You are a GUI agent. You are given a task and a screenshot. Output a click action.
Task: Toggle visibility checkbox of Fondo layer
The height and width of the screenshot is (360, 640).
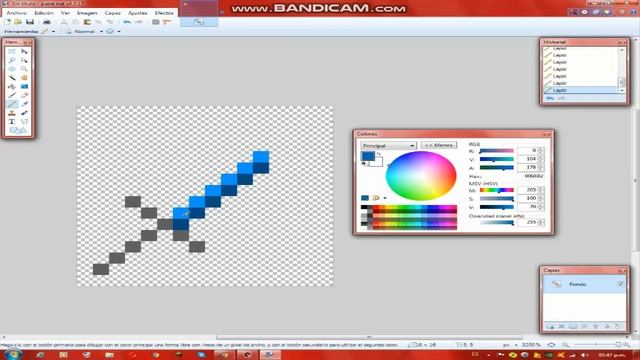coord(620,284)
